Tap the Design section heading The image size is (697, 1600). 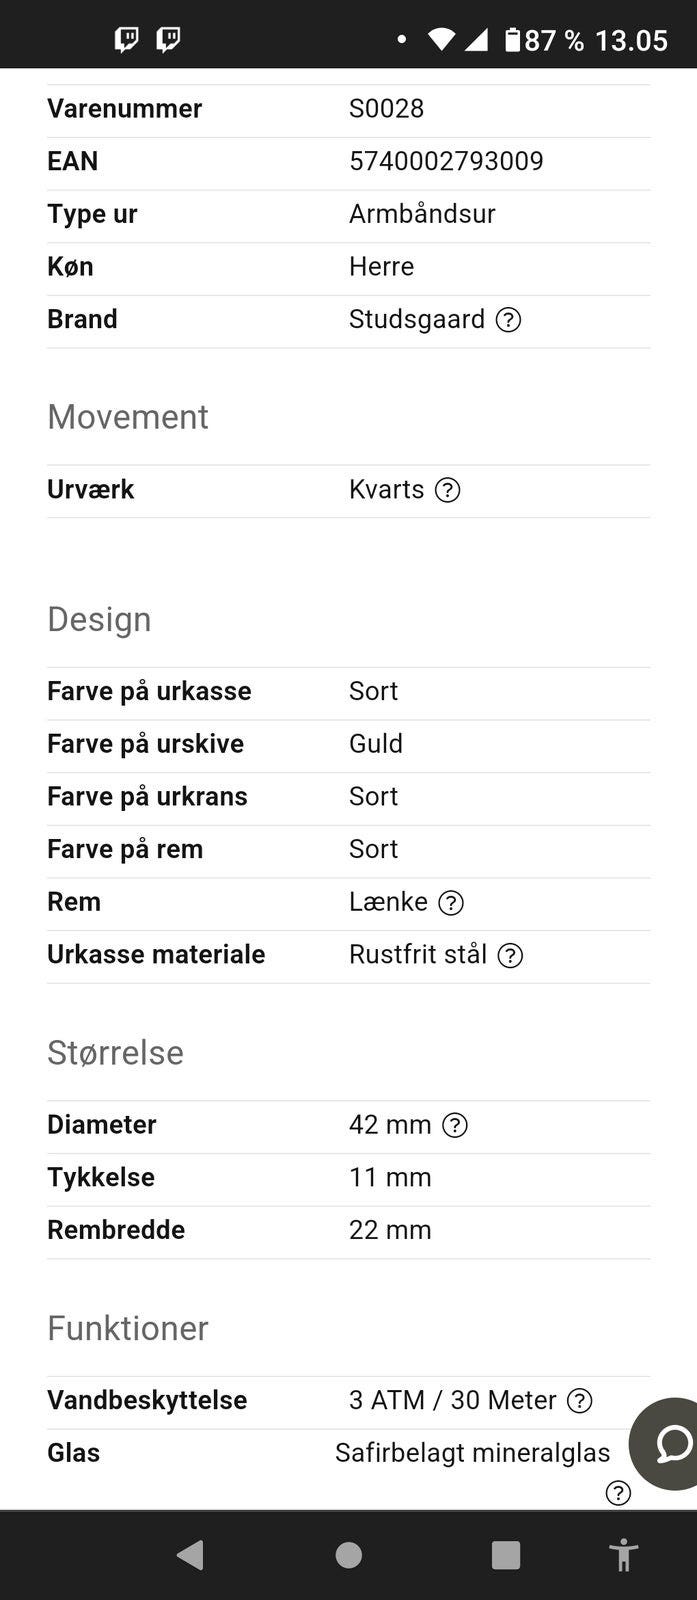[99, 619]
